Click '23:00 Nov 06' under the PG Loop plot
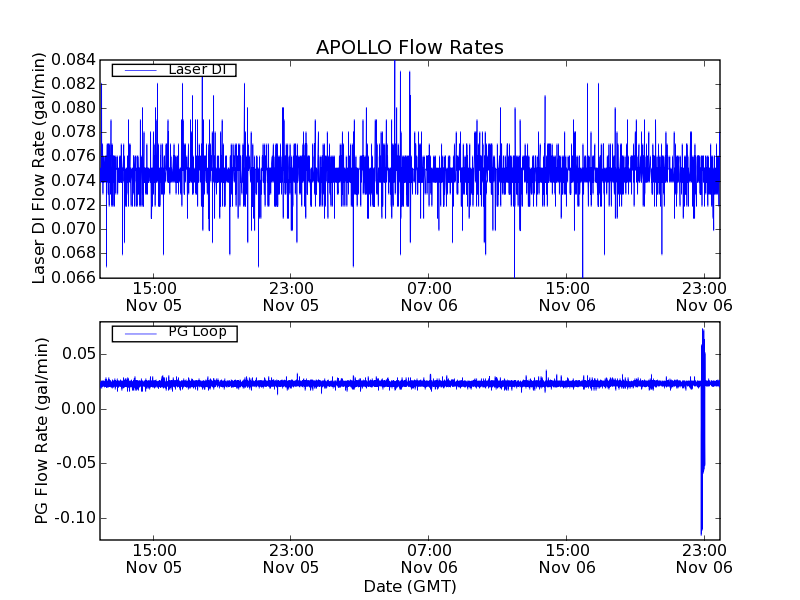Screen dimensions: 800x600 click(704, 559)
